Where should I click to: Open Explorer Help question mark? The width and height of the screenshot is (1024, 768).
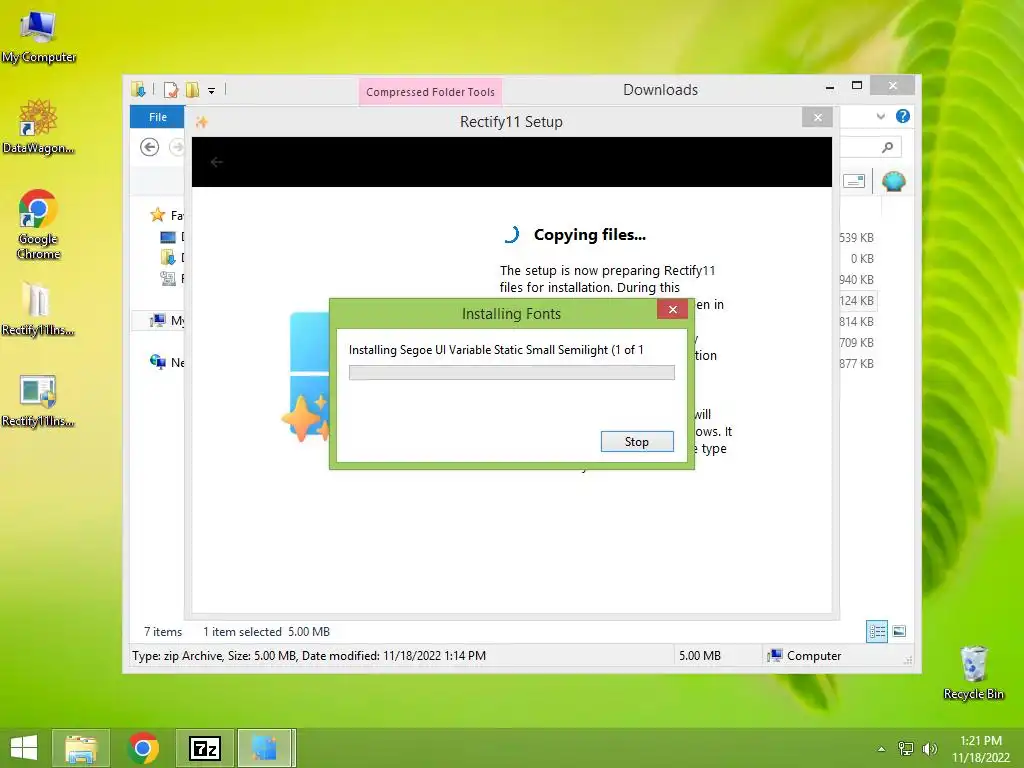pyautogui.click(x=903, y=116)
